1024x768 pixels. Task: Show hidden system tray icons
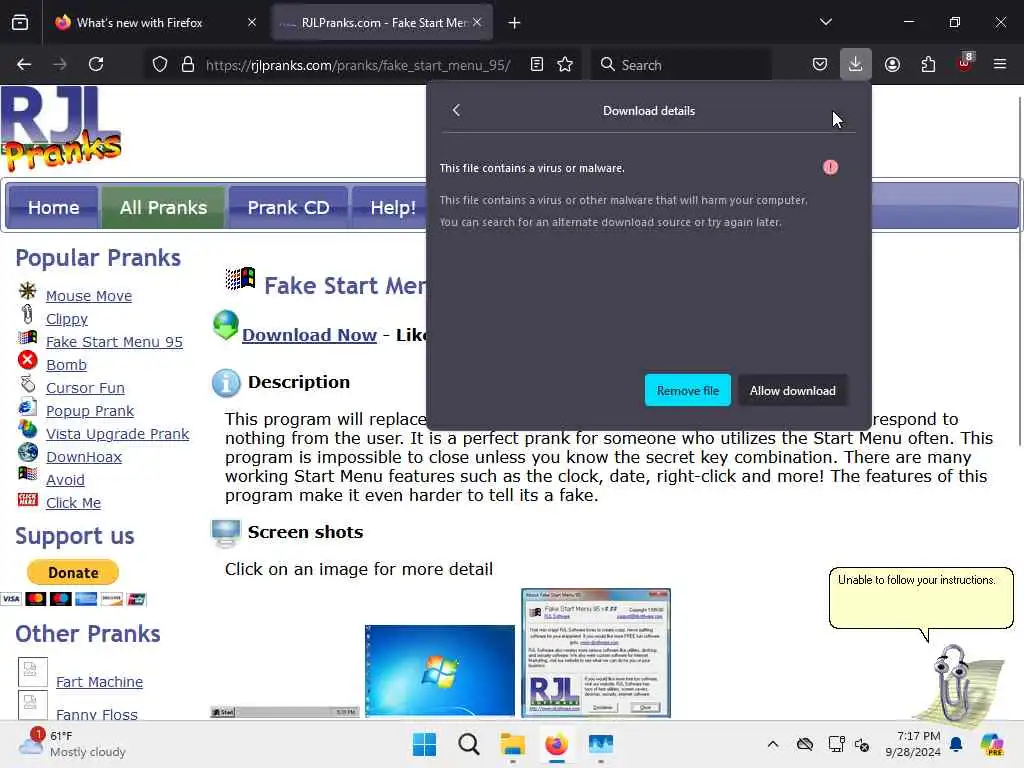[x=773, y=744]
